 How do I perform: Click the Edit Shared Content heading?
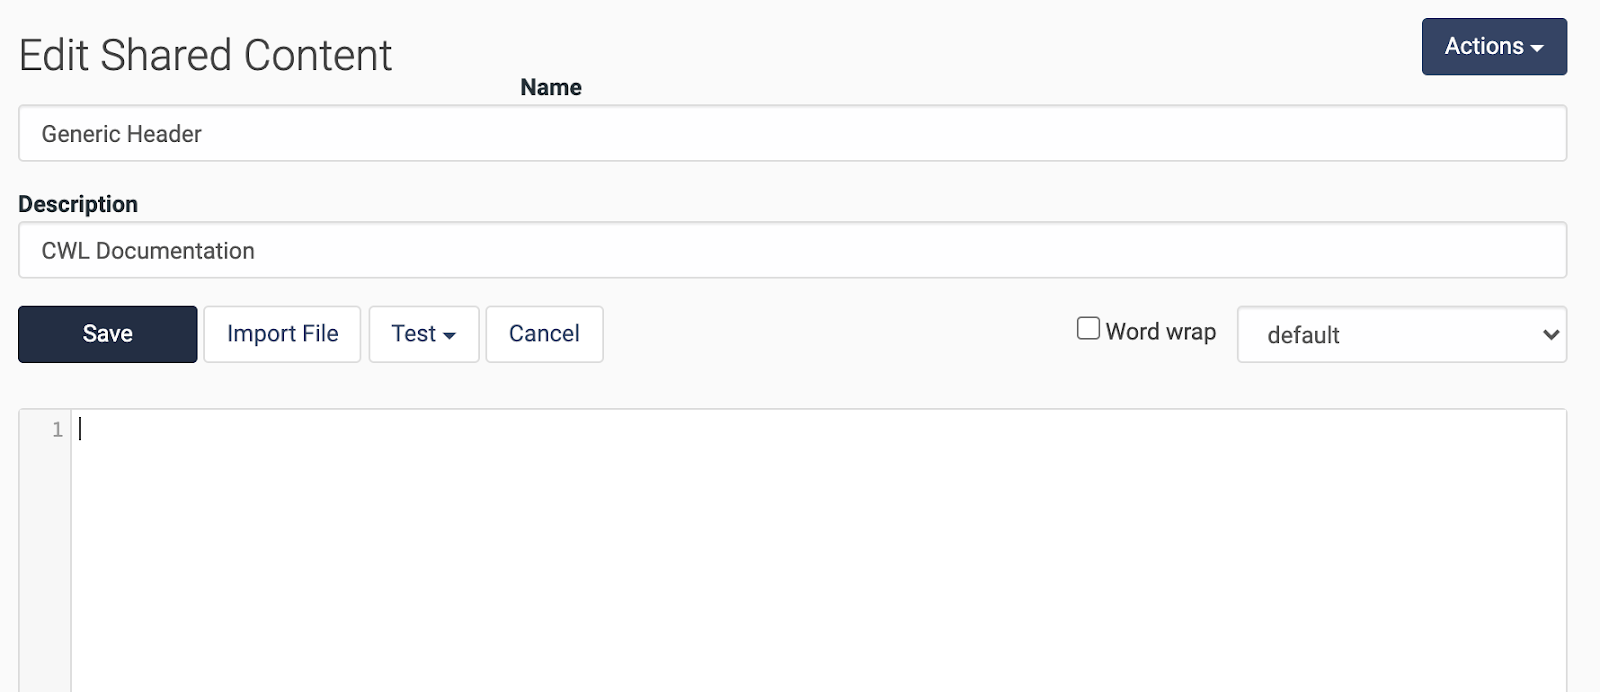205,55
